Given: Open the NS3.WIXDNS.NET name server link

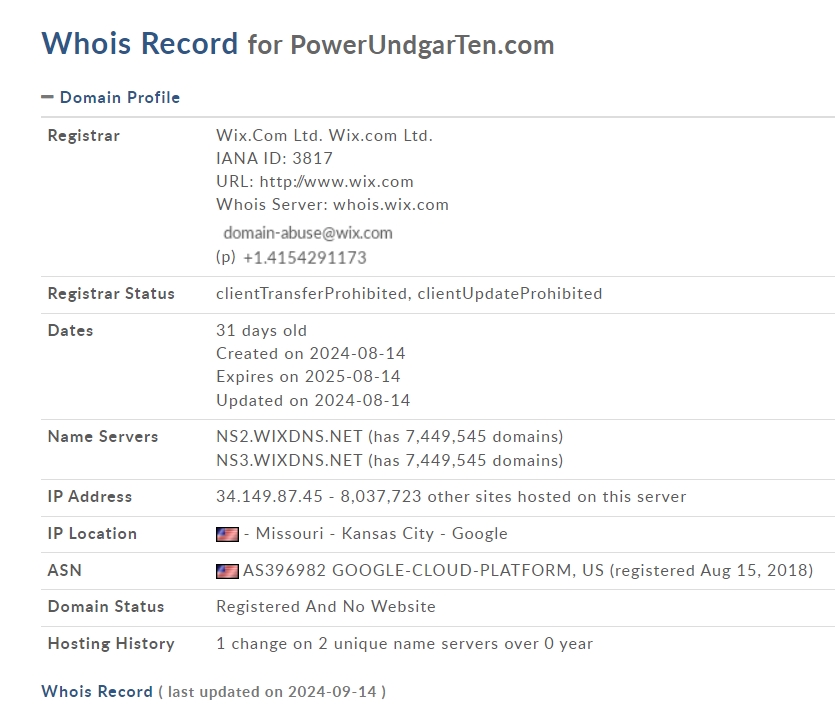Looking at the screenshot, I should pyautogui.click(x=289, y=460).
